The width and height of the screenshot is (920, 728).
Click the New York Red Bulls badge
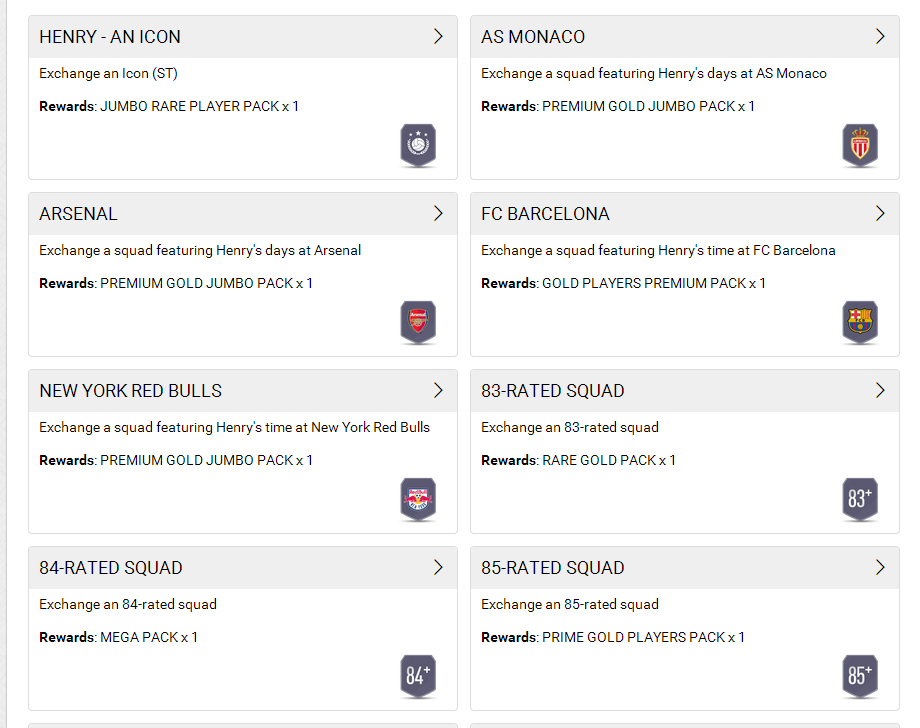pos(418,500)
